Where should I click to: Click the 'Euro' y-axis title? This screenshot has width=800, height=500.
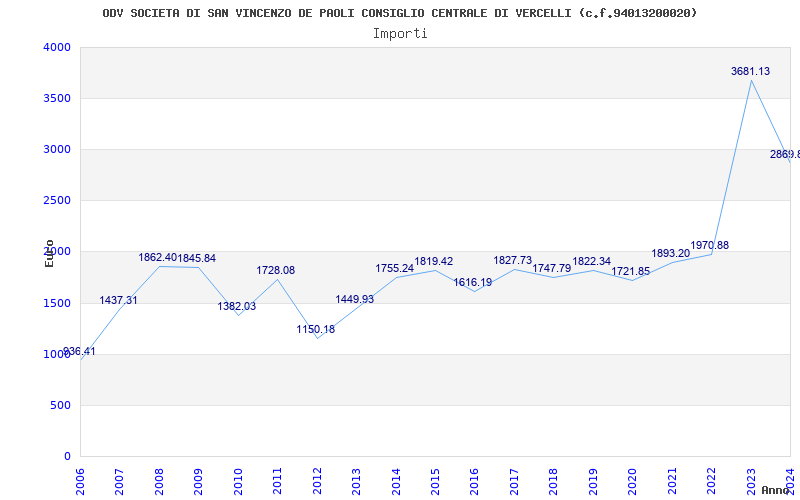pos(49,253)
